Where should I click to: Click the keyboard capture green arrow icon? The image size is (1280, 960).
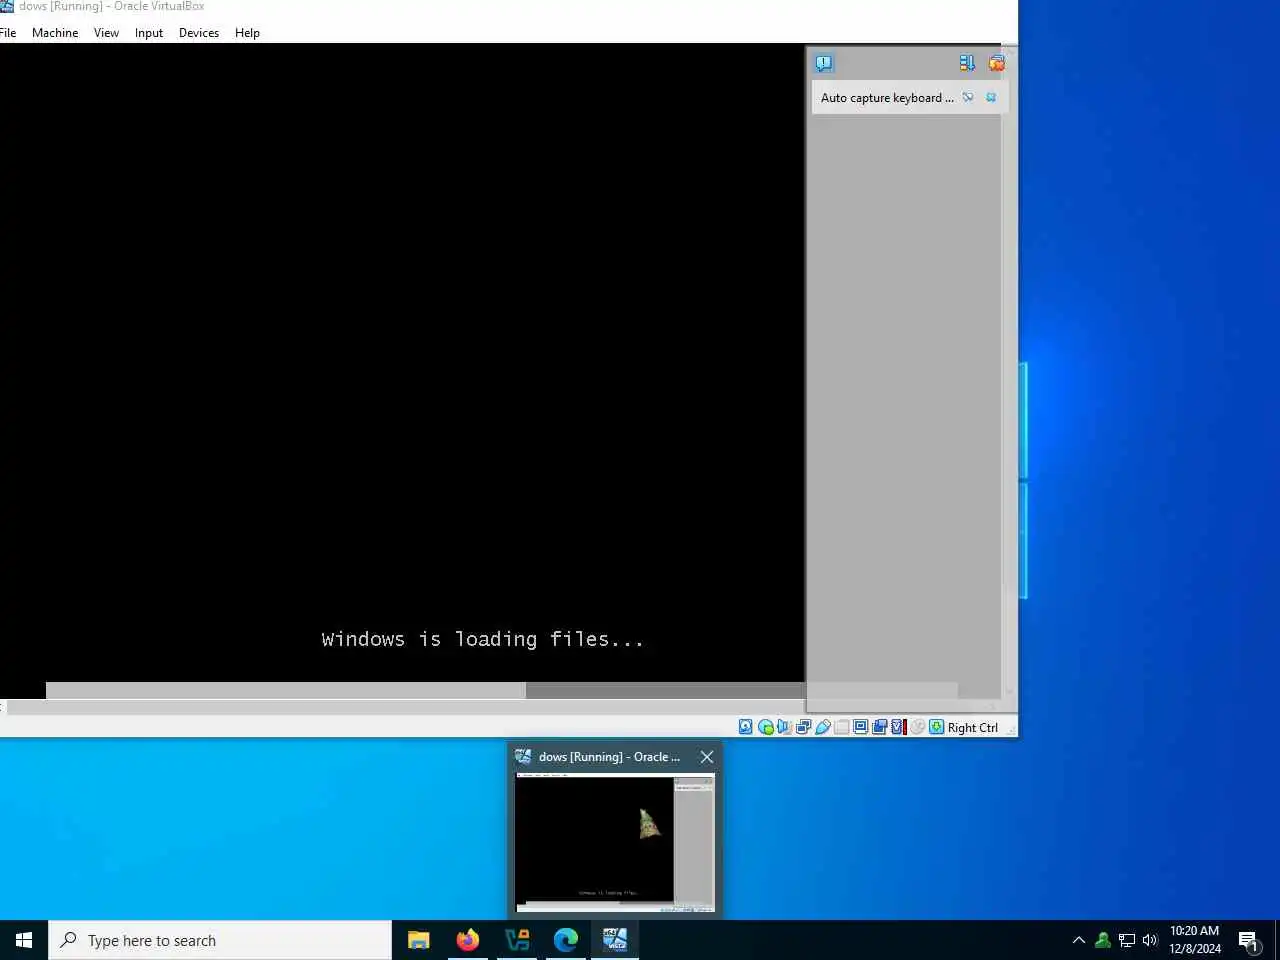(937, 727)
